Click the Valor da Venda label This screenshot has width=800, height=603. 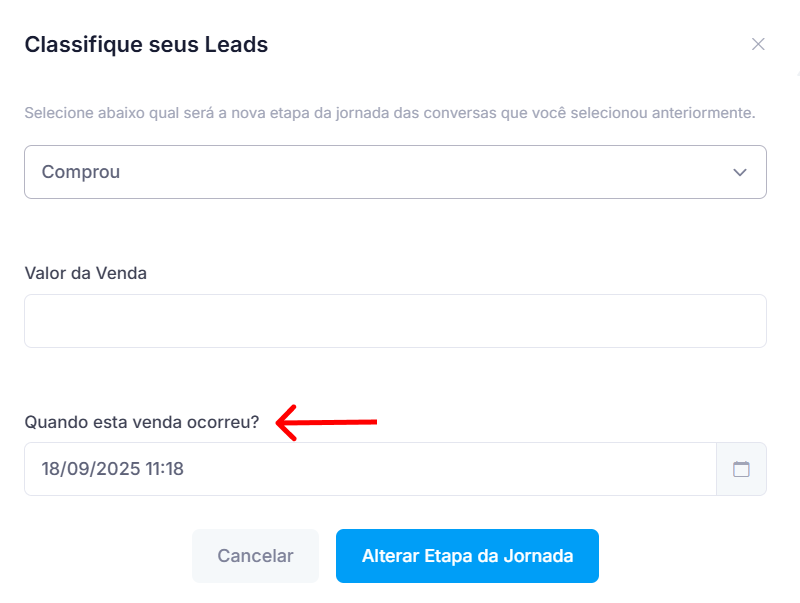coord(85,273)
